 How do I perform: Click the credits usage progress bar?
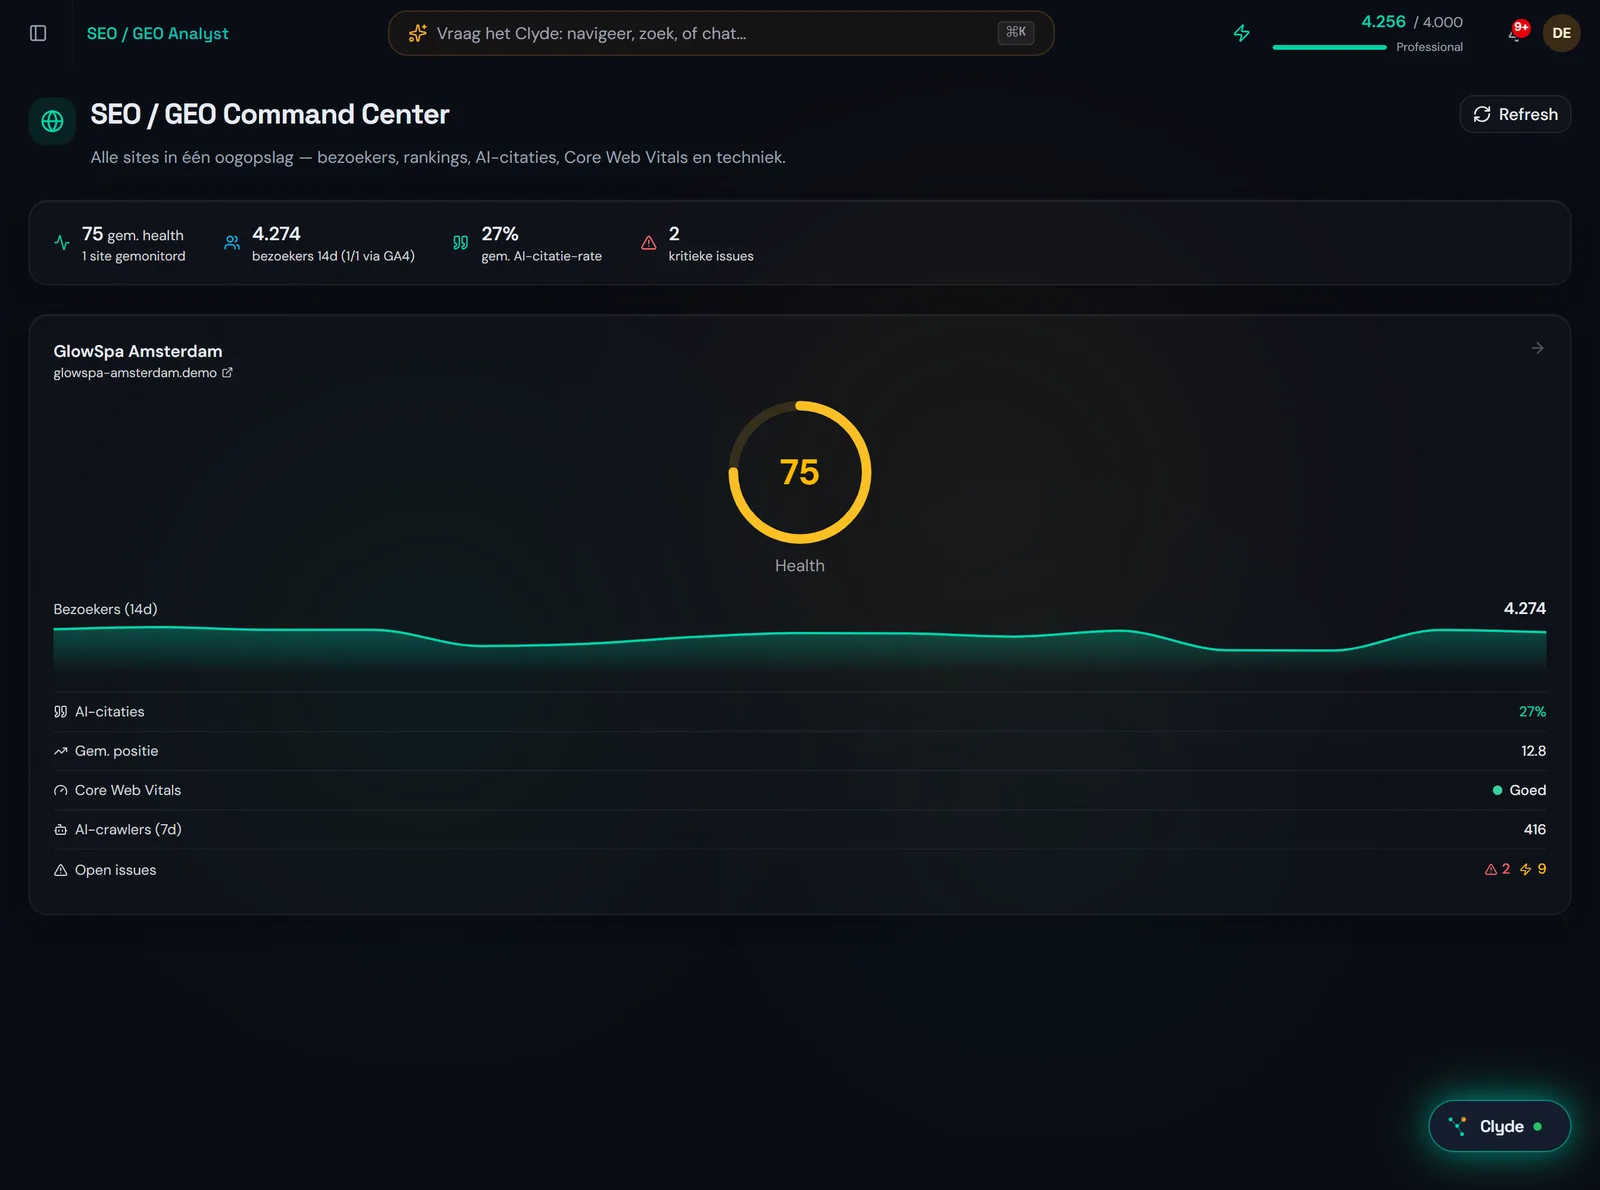pyautogui.click(x=1329, y=47)
